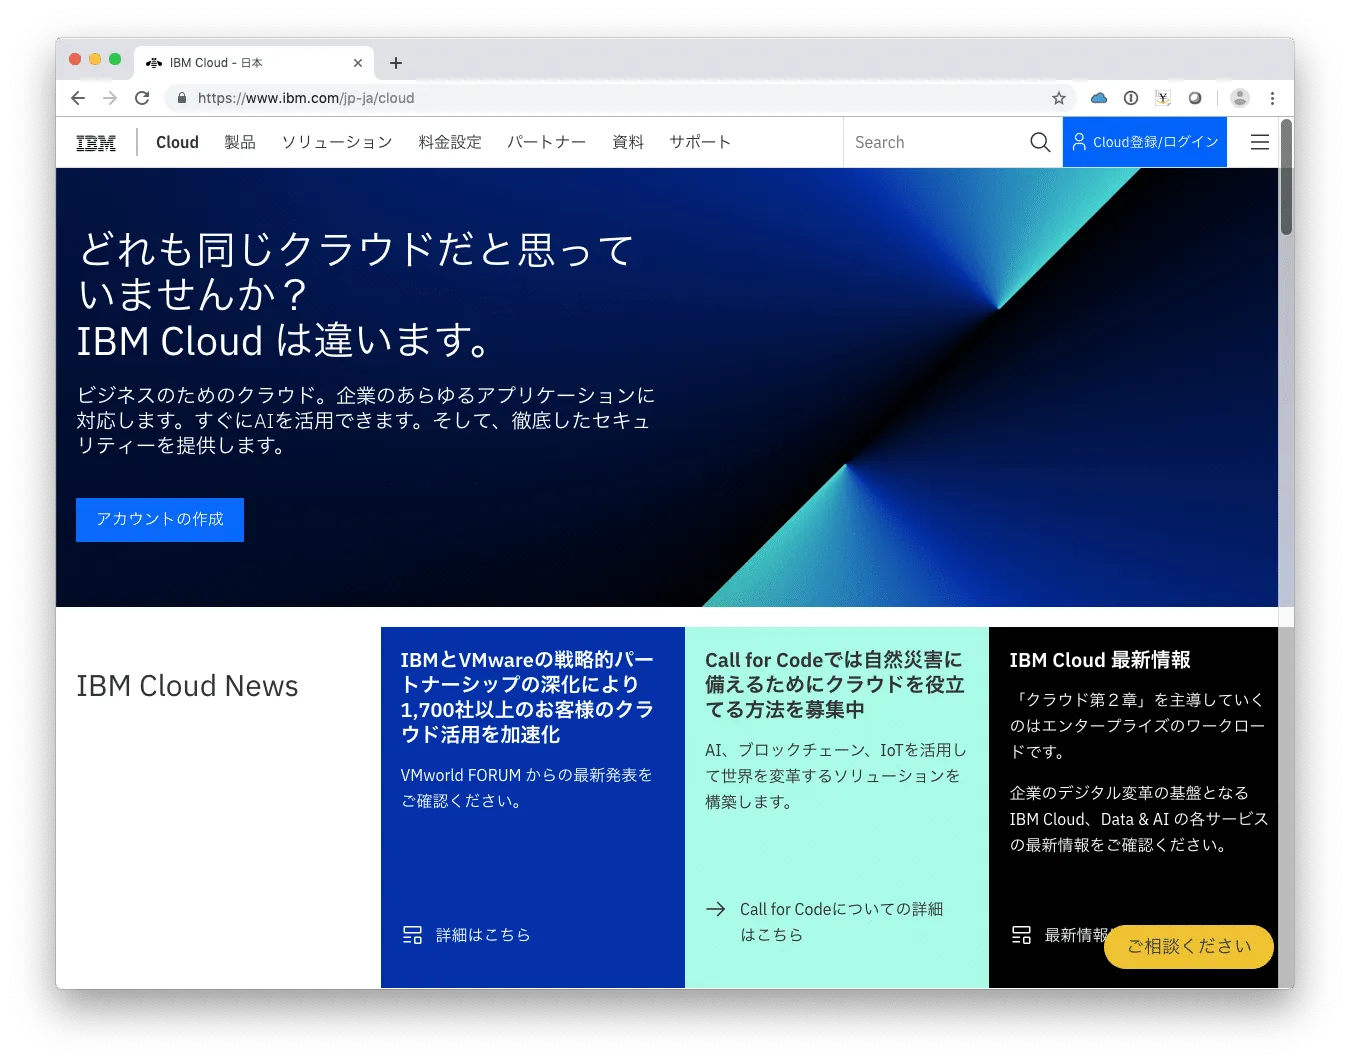This screenshot has width=1350, height=1063.
Task: Click the Search input field
Action: click(936, 142)
